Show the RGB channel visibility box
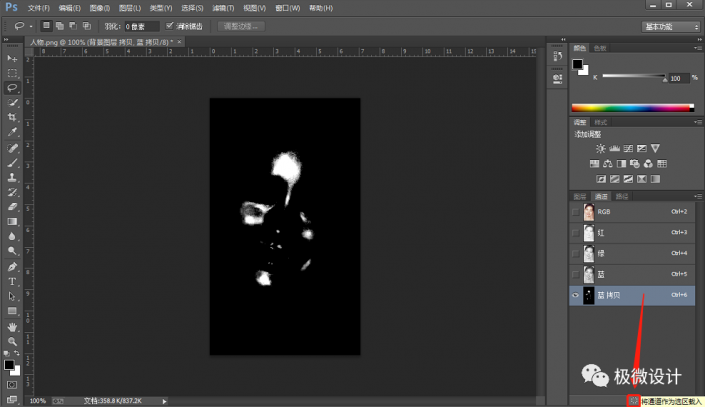The width and height of the screenshot is (705, 407). (575, 212)
